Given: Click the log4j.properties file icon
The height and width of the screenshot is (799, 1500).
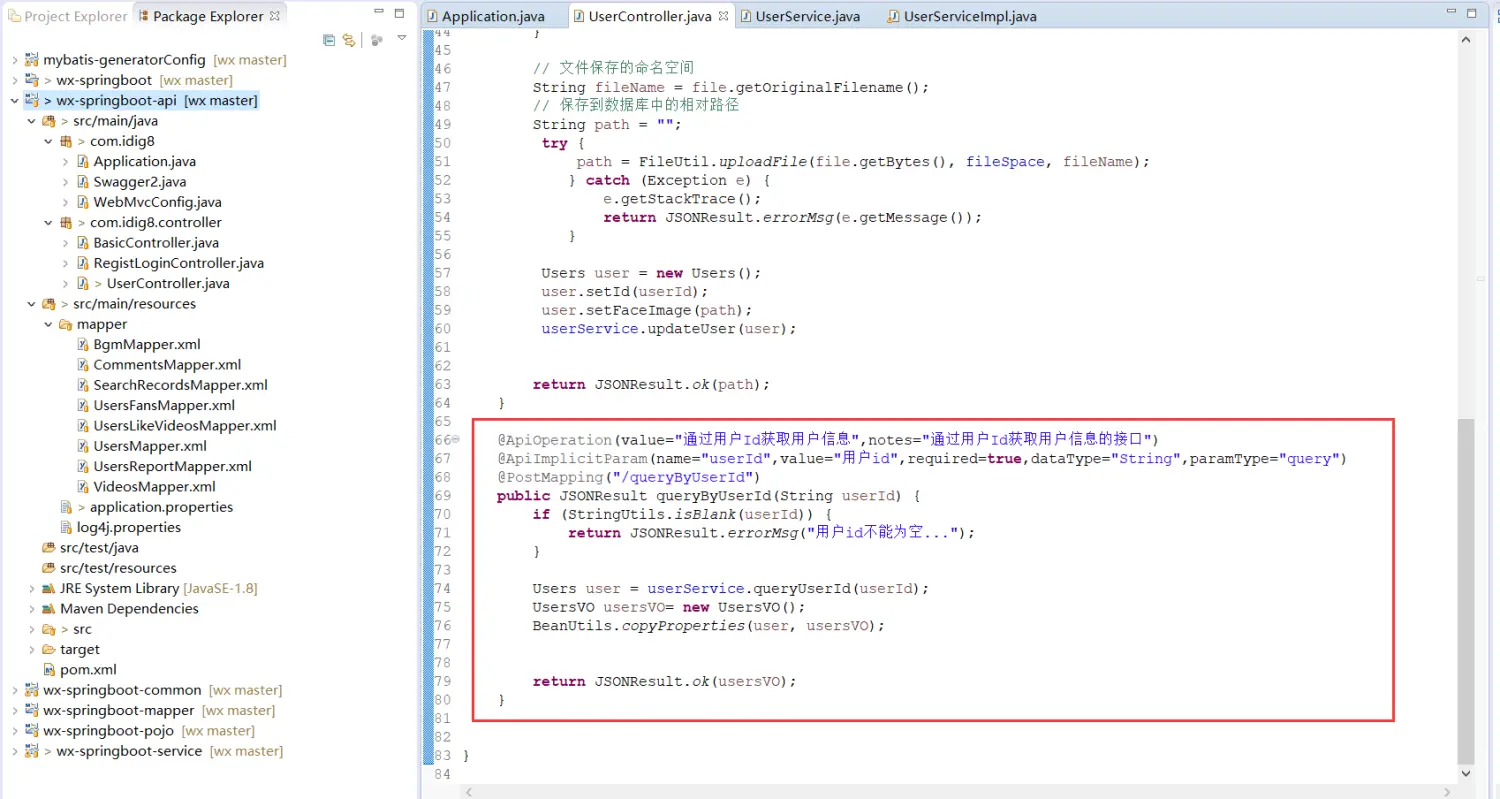Looking at the screenshot, I should coord(67,527).
